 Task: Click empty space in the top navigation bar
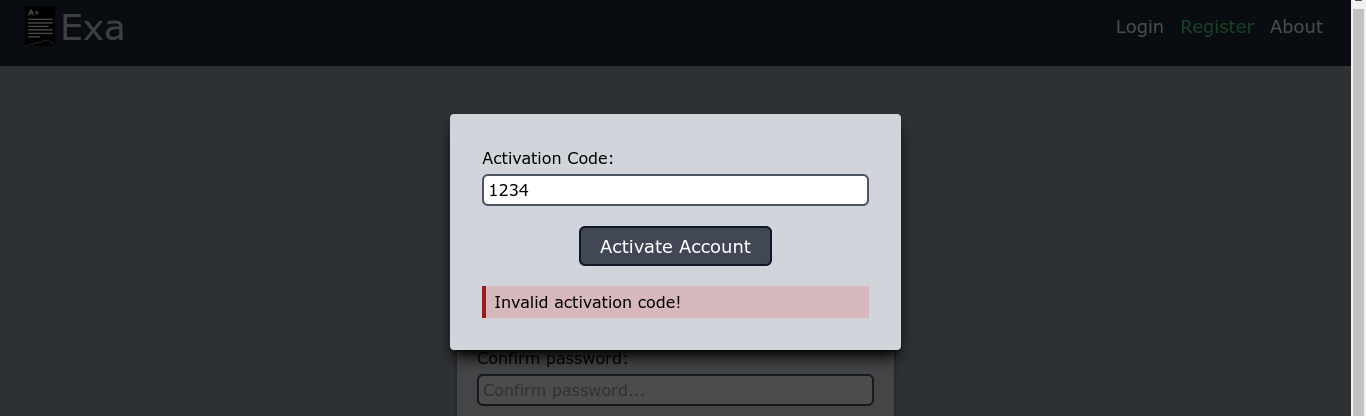pos(600,30)
